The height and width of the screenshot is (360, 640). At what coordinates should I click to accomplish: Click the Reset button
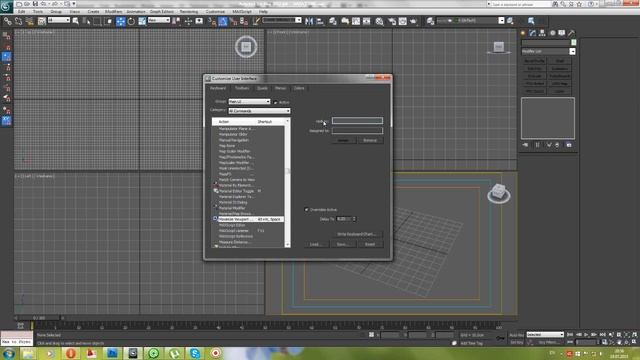tap(370, 244)
